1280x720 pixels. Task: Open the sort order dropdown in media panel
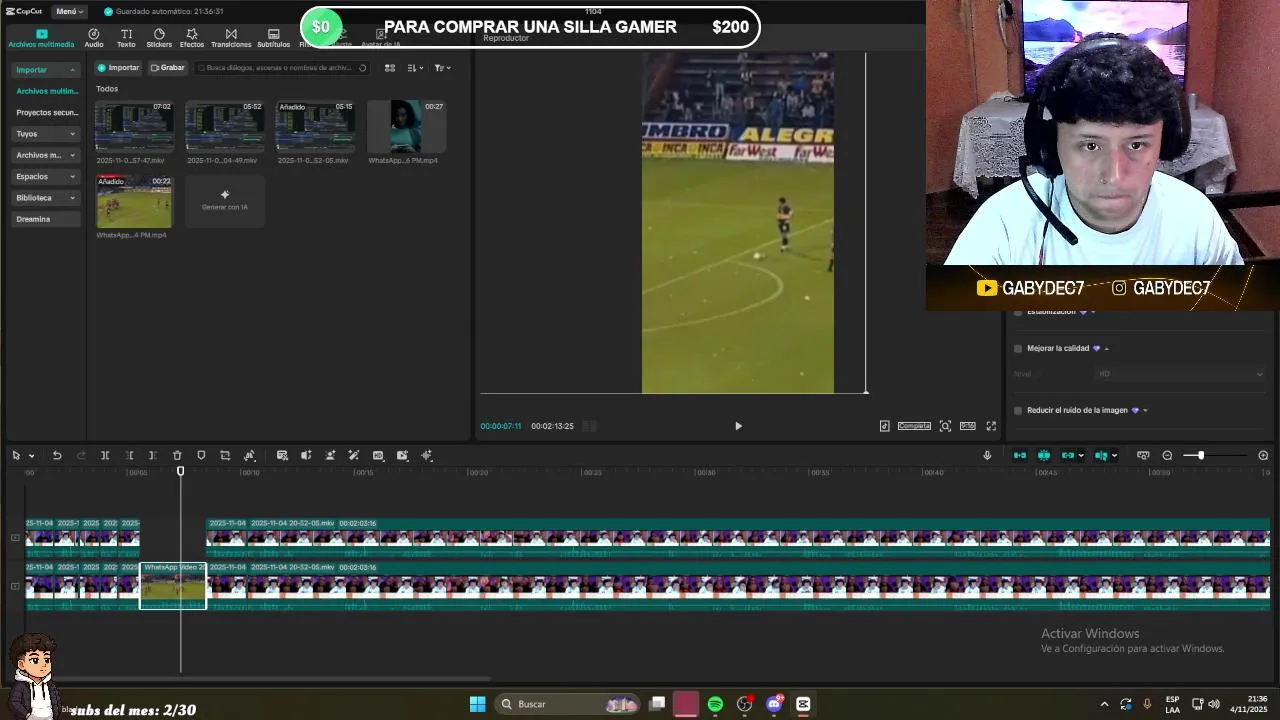pyautogui.click(x=415, y=68)
